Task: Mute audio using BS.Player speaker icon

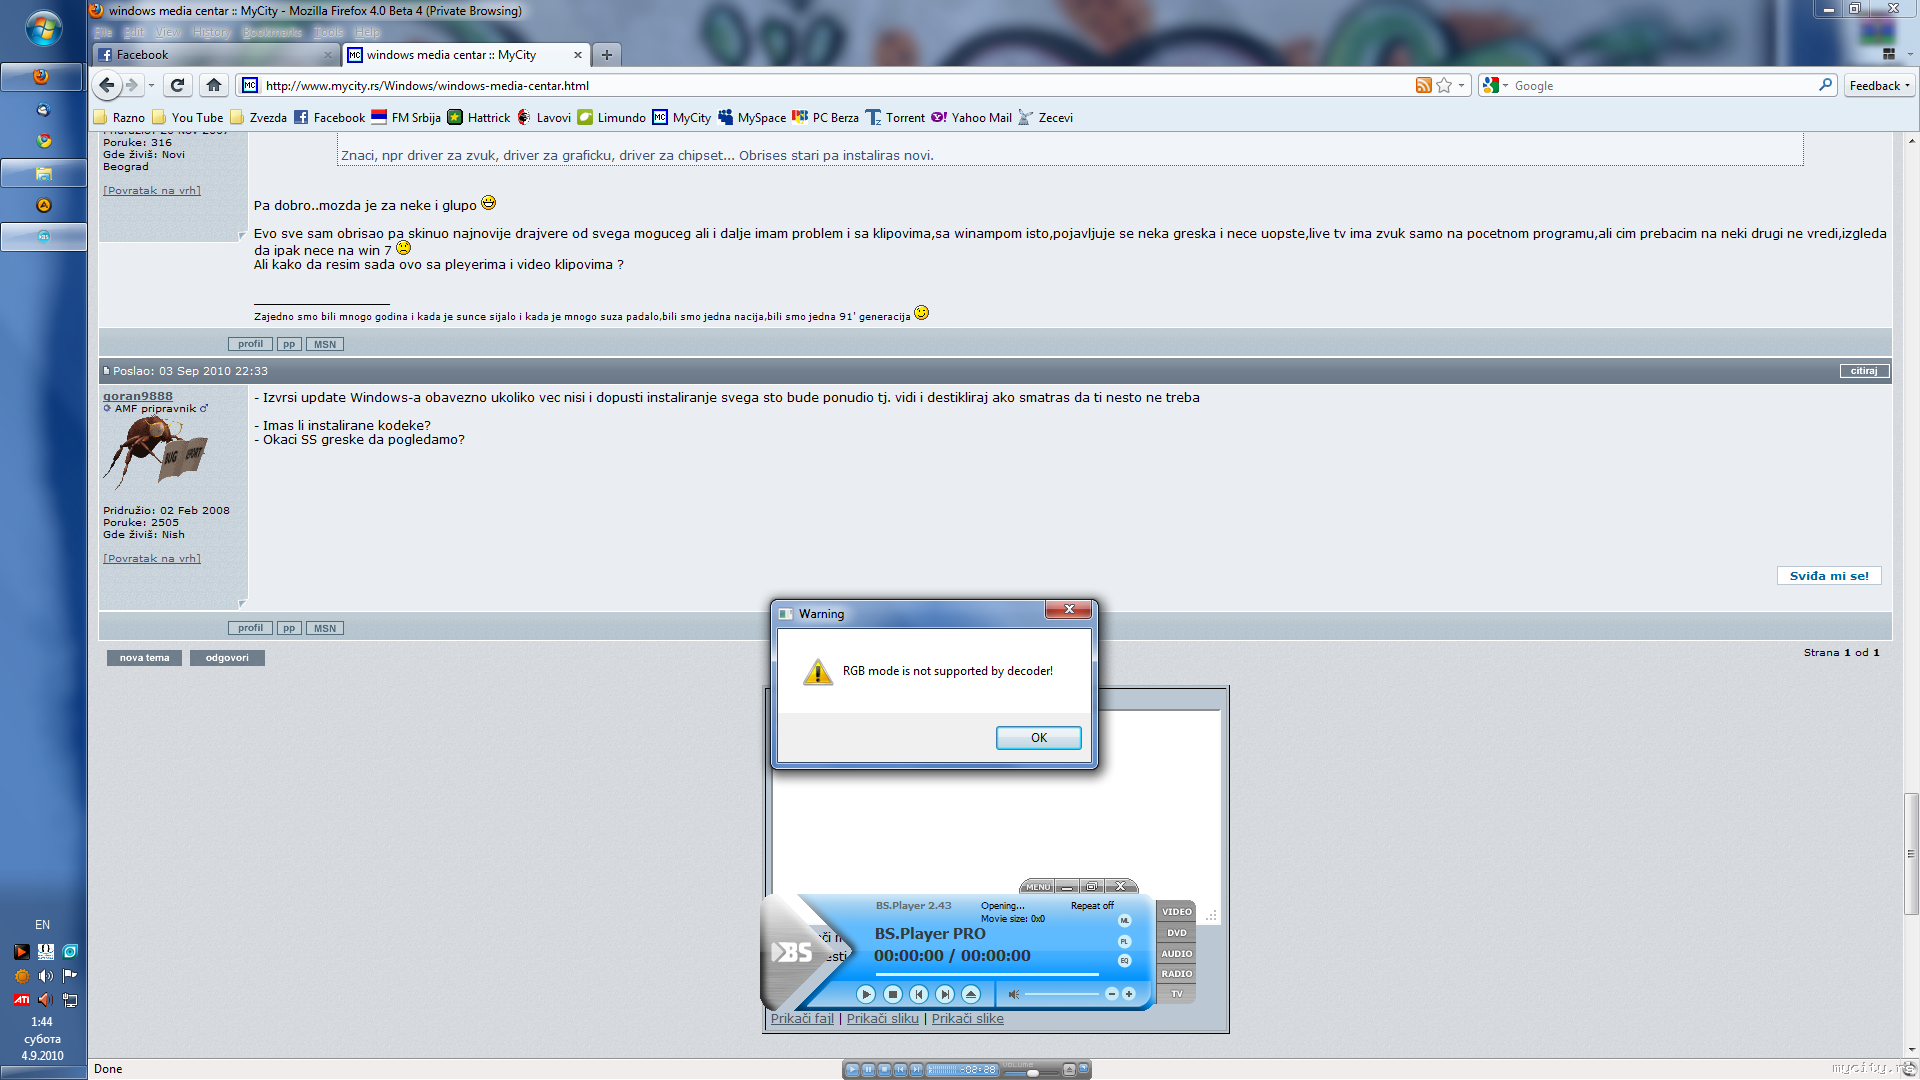Action: click(x=1013, y=994)
